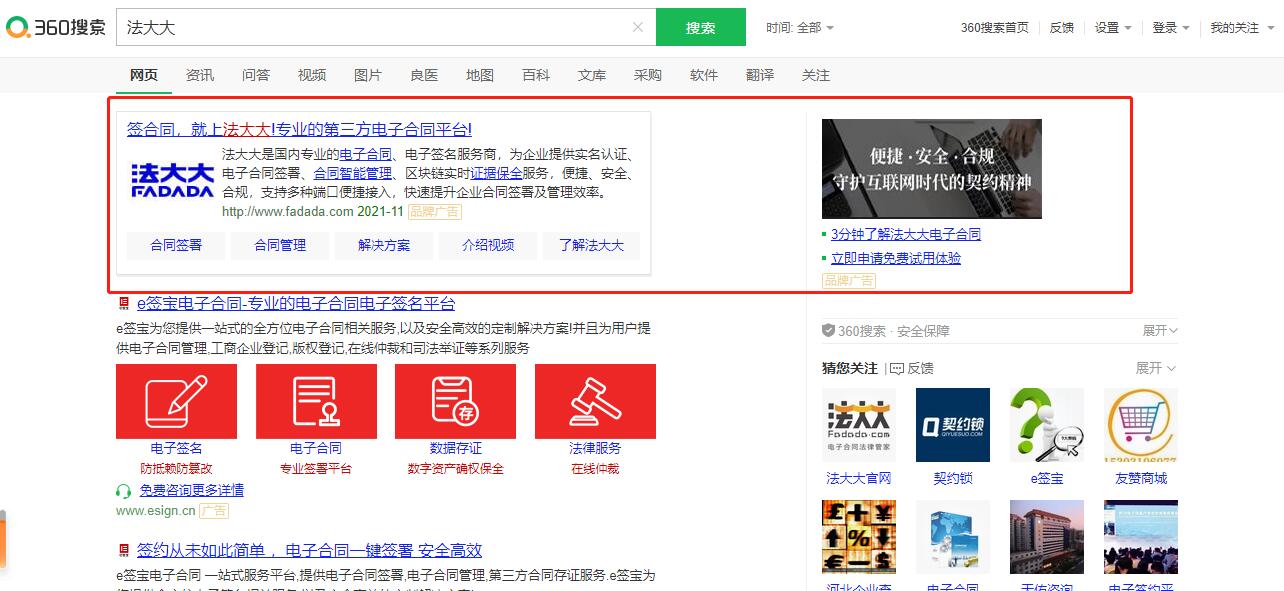Click inside the search input field
Viewport: 1284px width, 591px height.
point(380,27)
